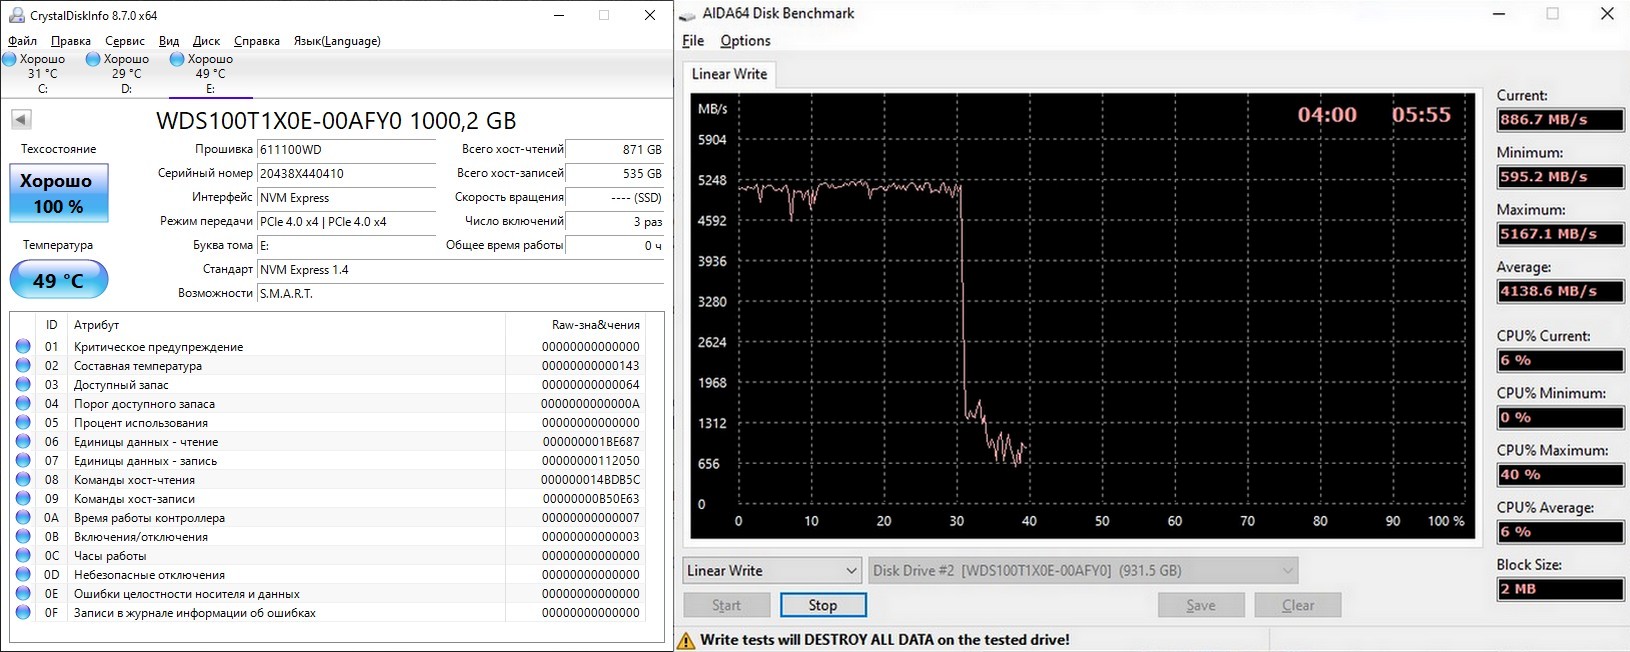Click the Block Size value 2 MB
The image size is (1630, 652).
[x=1560, y=589]
